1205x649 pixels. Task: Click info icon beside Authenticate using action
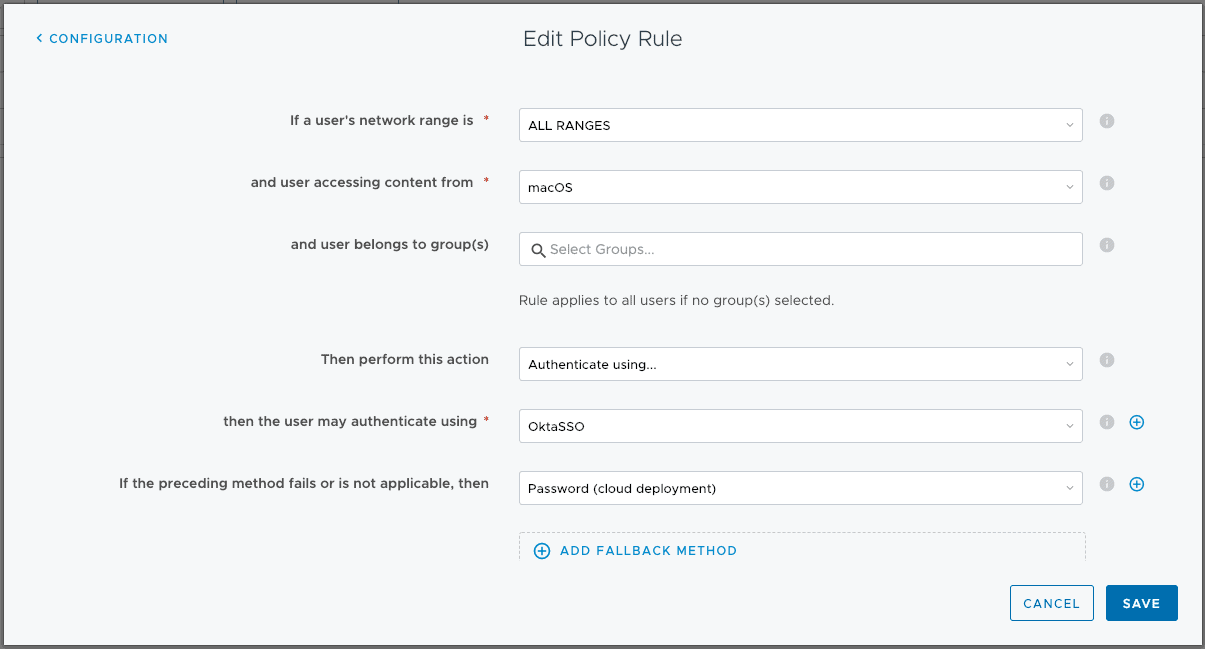[1107, 360]
